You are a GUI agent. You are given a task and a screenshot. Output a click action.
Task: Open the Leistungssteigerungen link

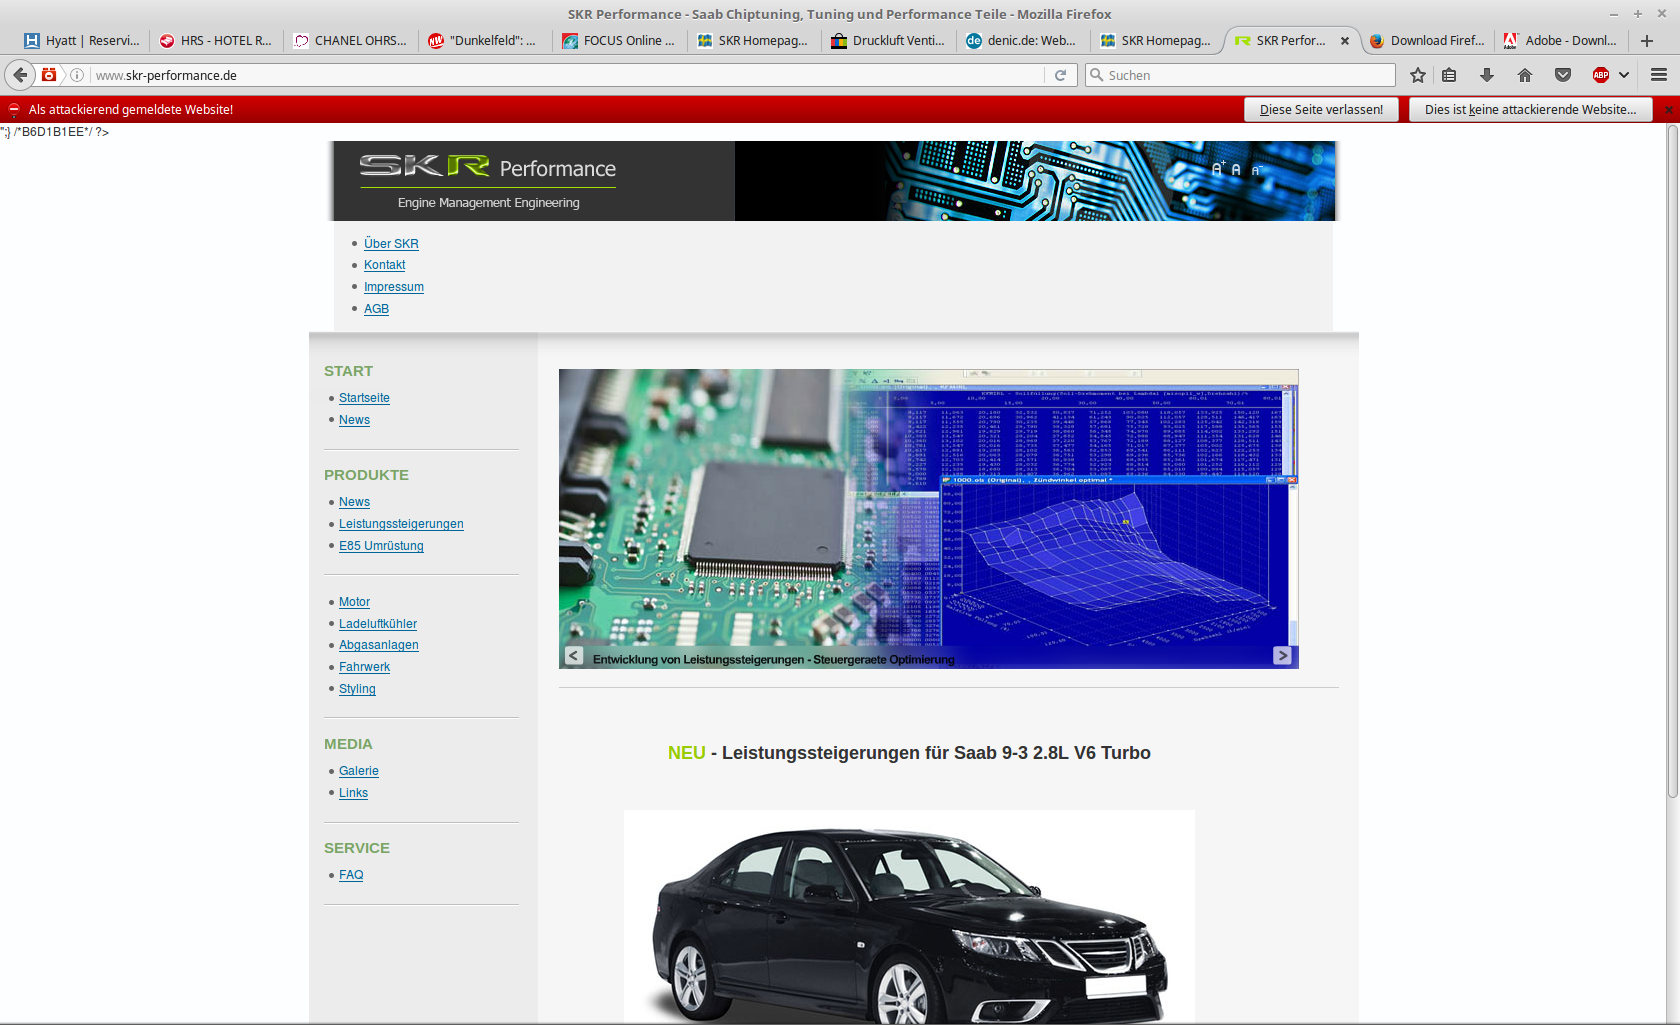point(401,524)
